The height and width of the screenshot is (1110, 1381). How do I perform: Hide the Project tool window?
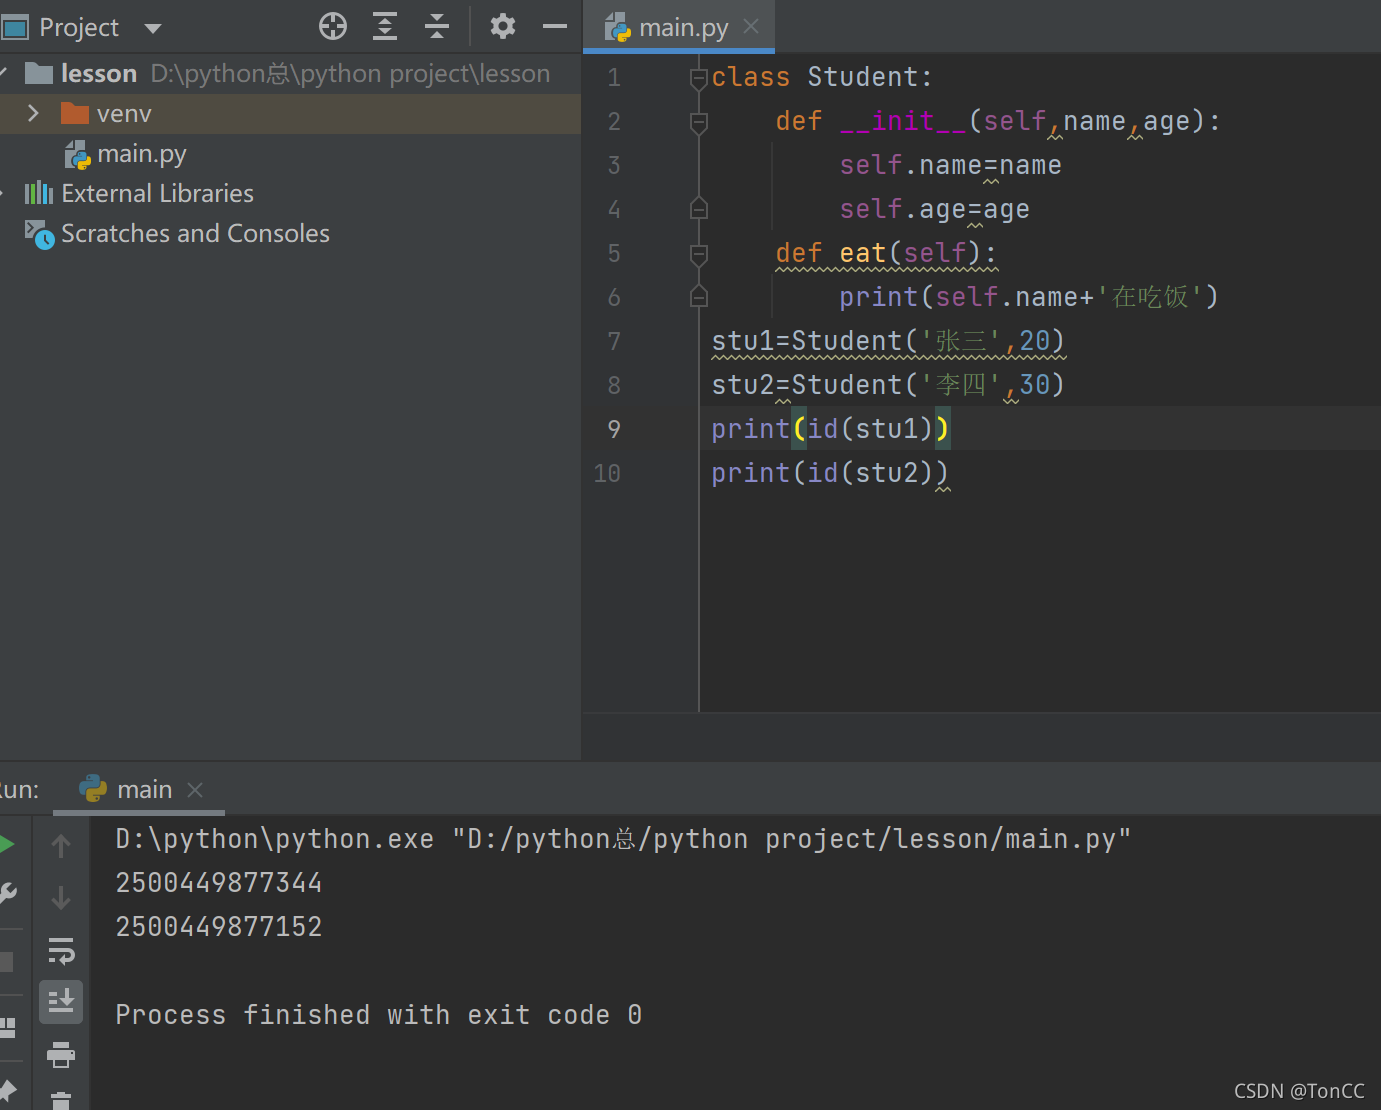pos(555,26)
